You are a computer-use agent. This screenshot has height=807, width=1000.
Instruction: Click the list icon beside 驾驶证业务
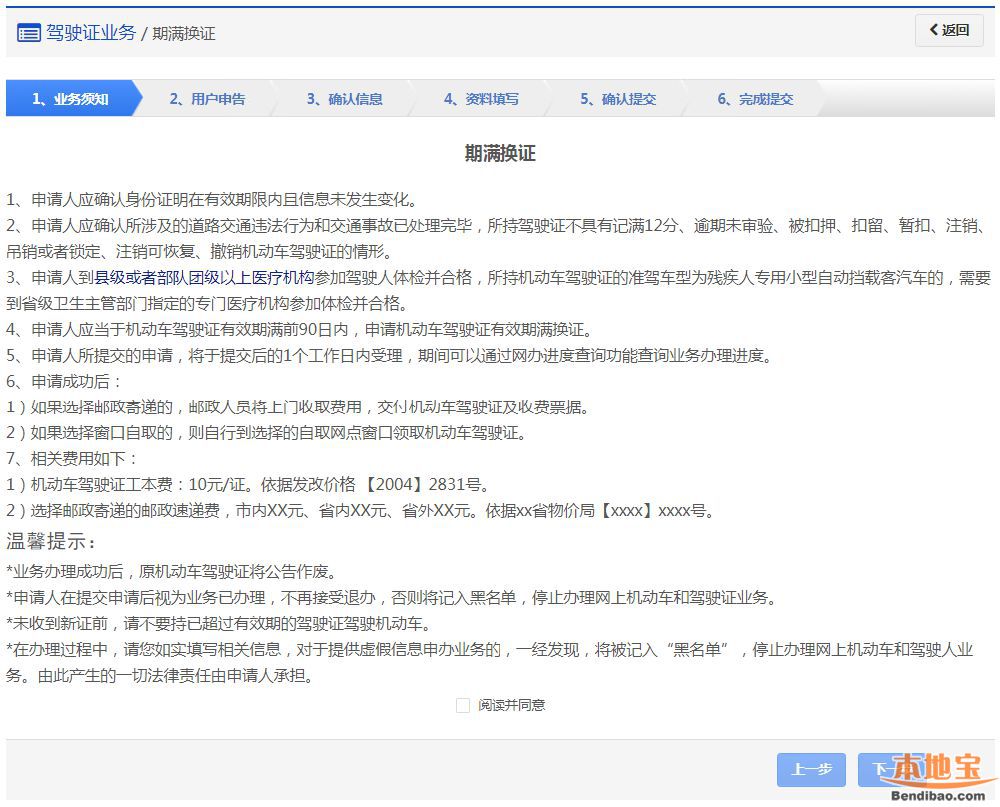point(28,32)
